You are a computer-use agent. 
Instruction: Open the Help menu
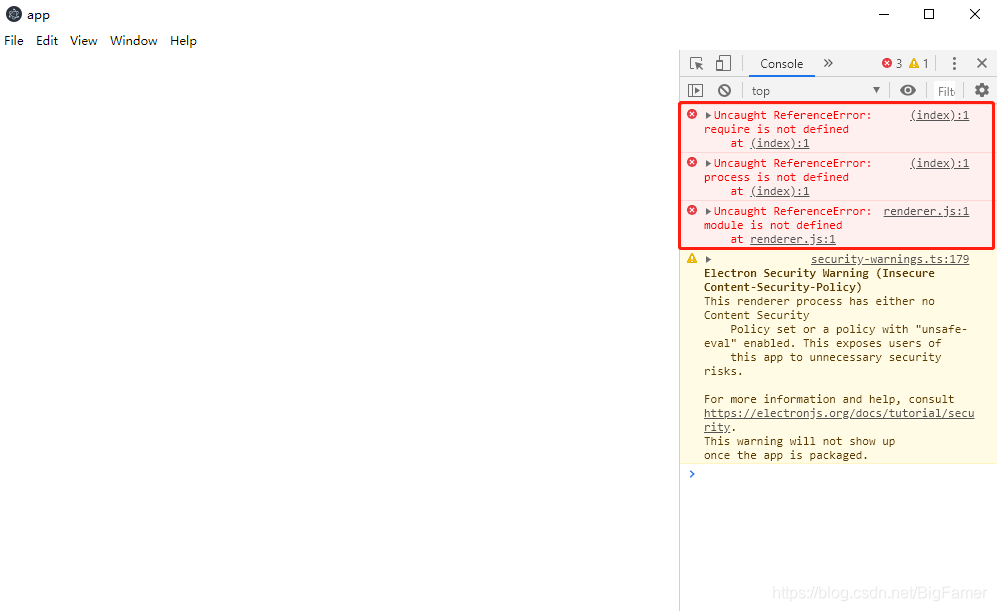(x=183, y=41)
